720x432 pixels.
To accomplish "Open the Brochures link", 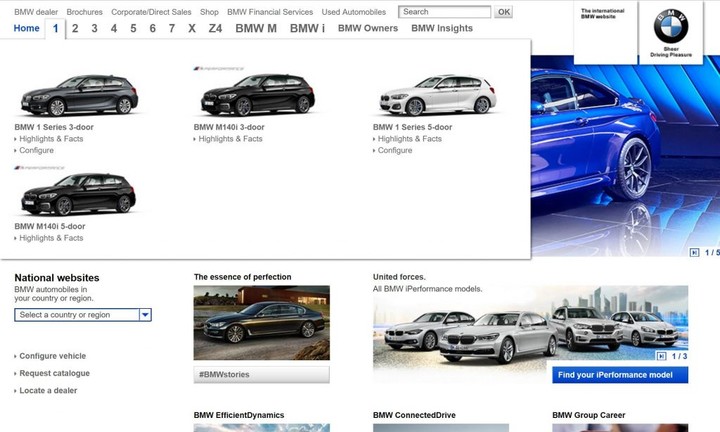I will click(x=84, y=12).
